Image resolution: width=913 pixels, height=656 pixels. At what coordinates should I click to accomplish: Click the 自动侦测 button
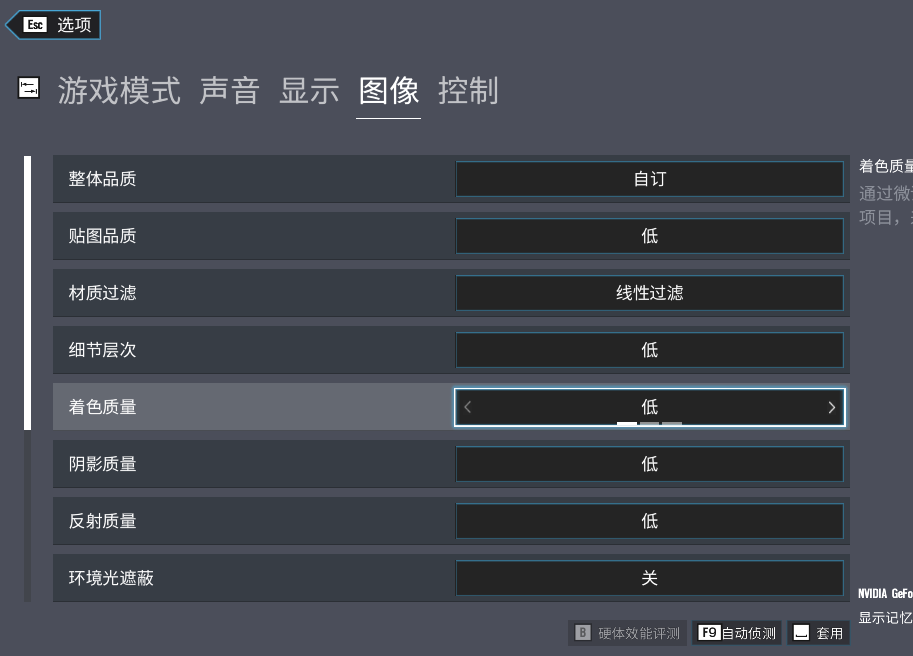(x=749, y=633)
